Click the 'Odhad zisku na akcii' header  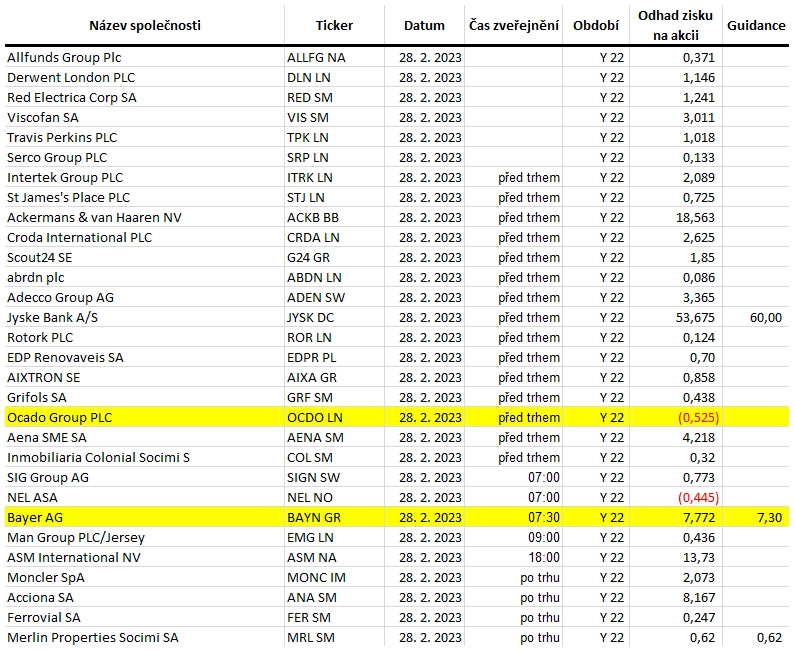tap(675, 25)
